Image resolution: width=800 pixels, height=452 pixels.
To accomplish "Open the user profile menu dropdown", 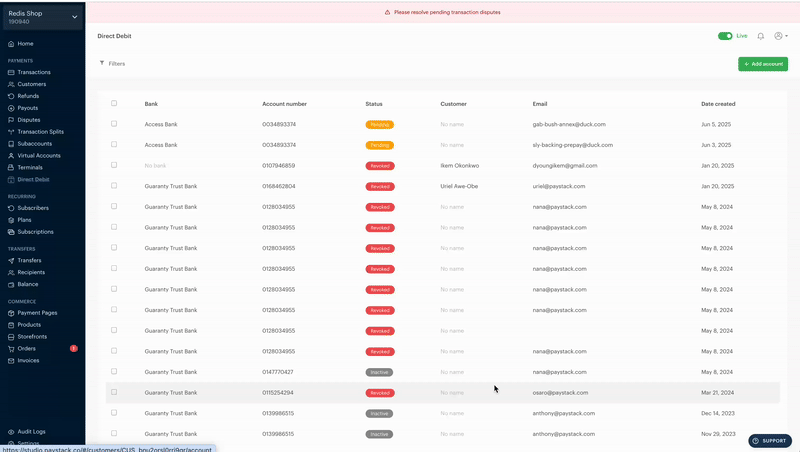I will 781,36.
